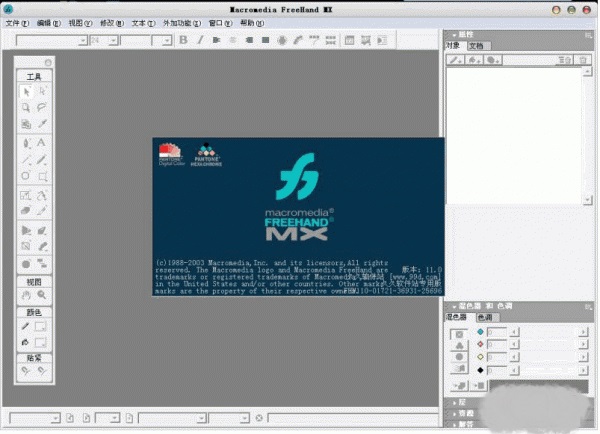Click the fill color swatch under 颜色
Image resolution: width=600 pixels, height=434 pixels.
coord(42,342)
